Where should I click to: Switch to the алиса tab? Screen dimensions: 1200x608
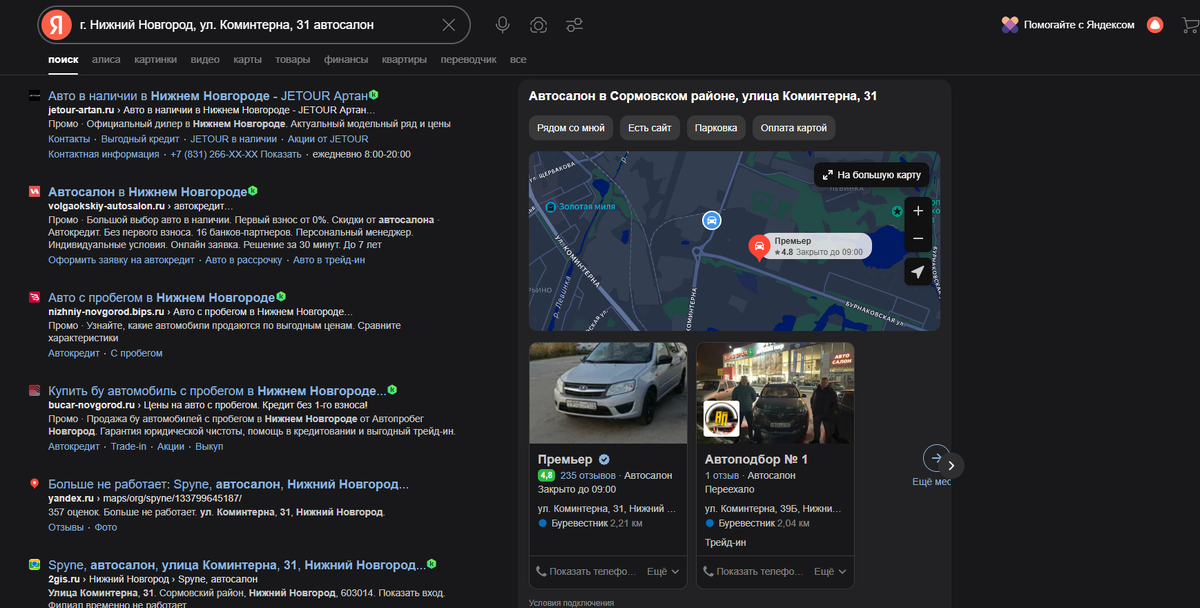pyautogui.click(x=106, y=60)
